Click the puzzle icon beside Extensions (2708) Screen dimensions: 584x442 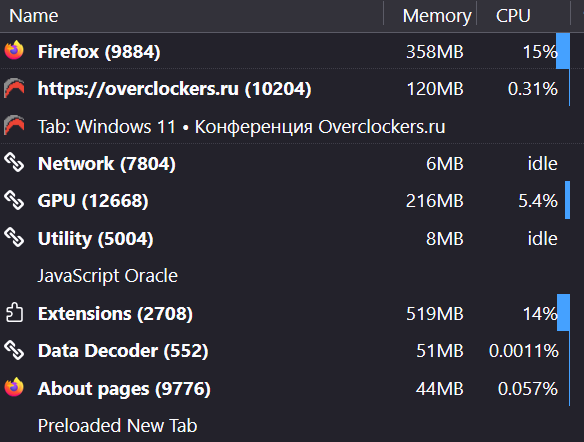click(14, 312)
